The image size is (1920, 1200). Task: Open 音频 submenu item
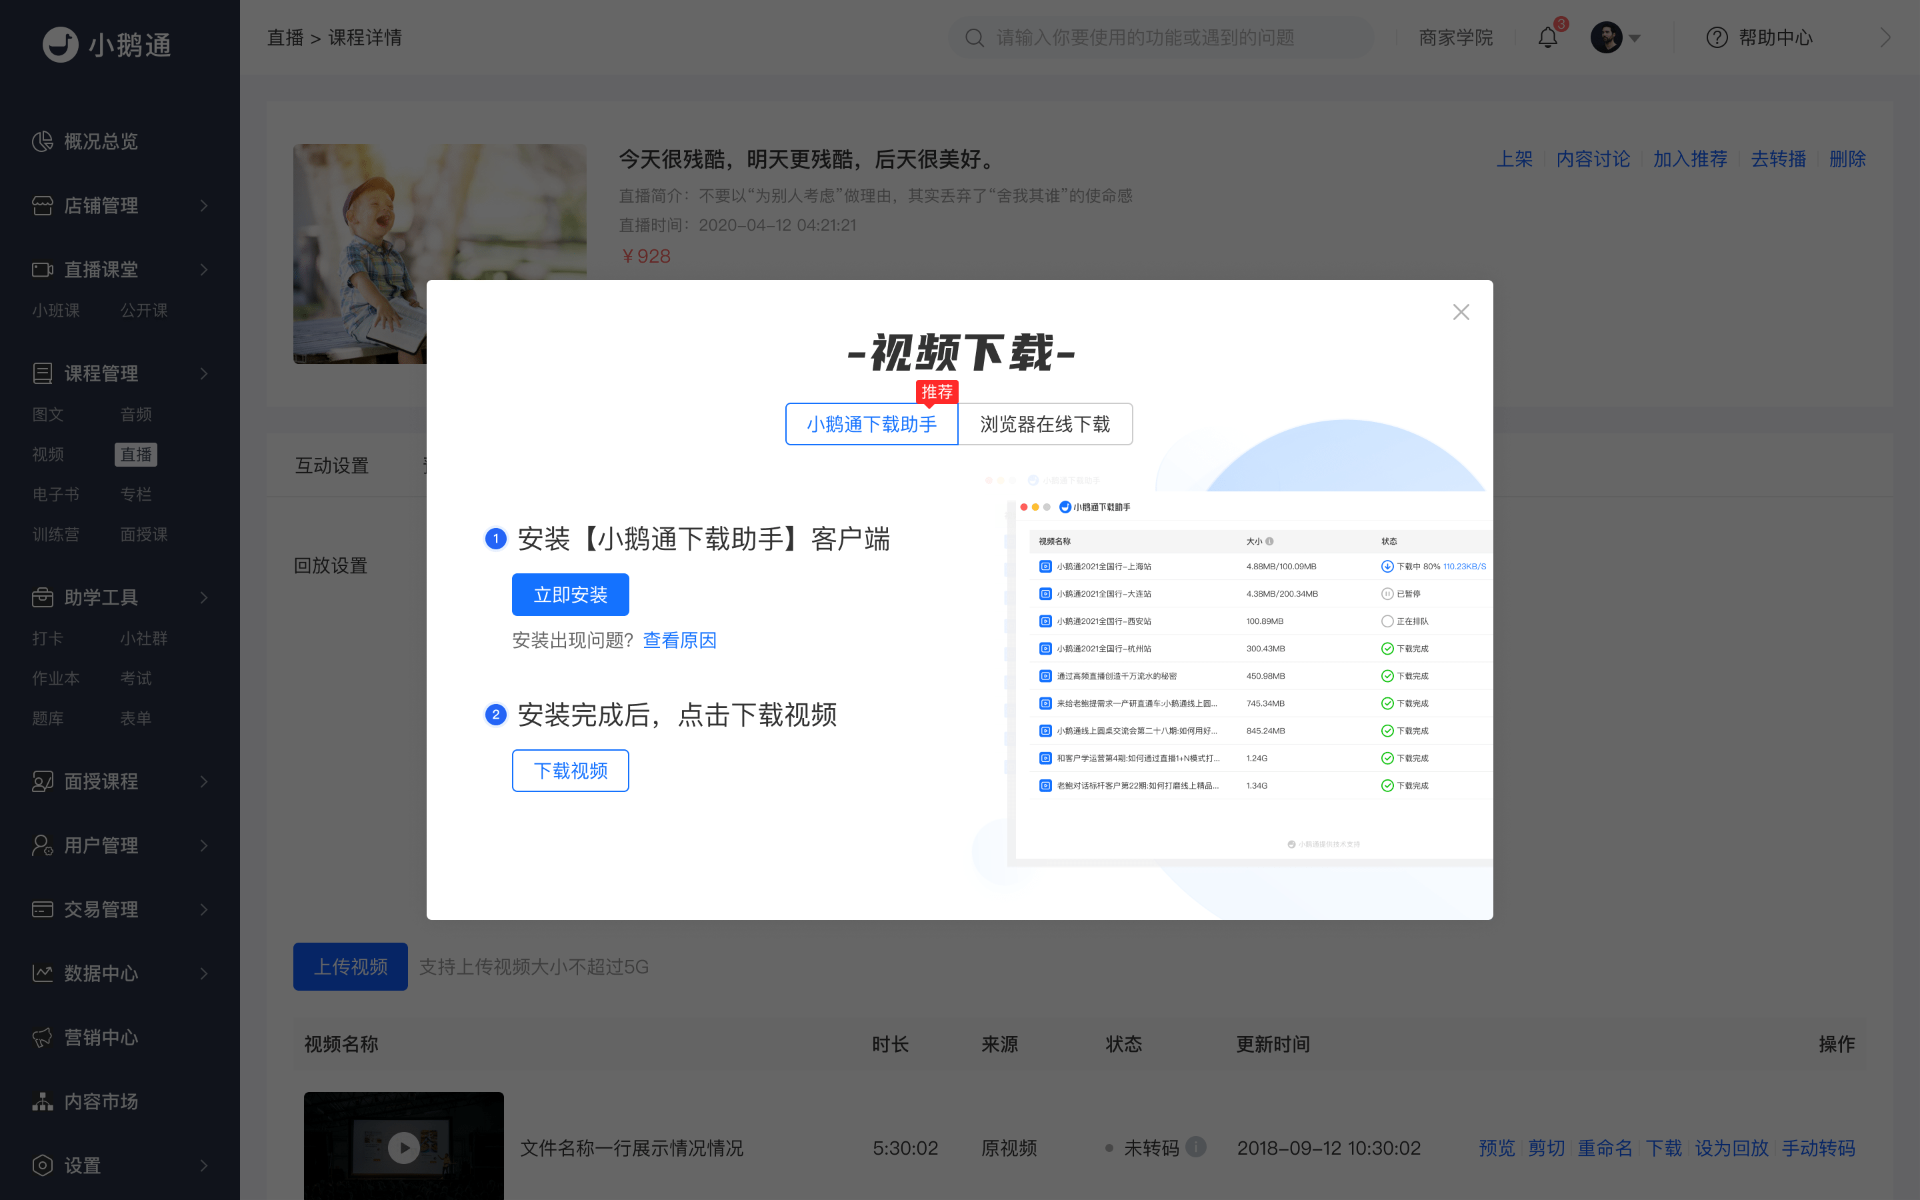[x=136, y=414]
